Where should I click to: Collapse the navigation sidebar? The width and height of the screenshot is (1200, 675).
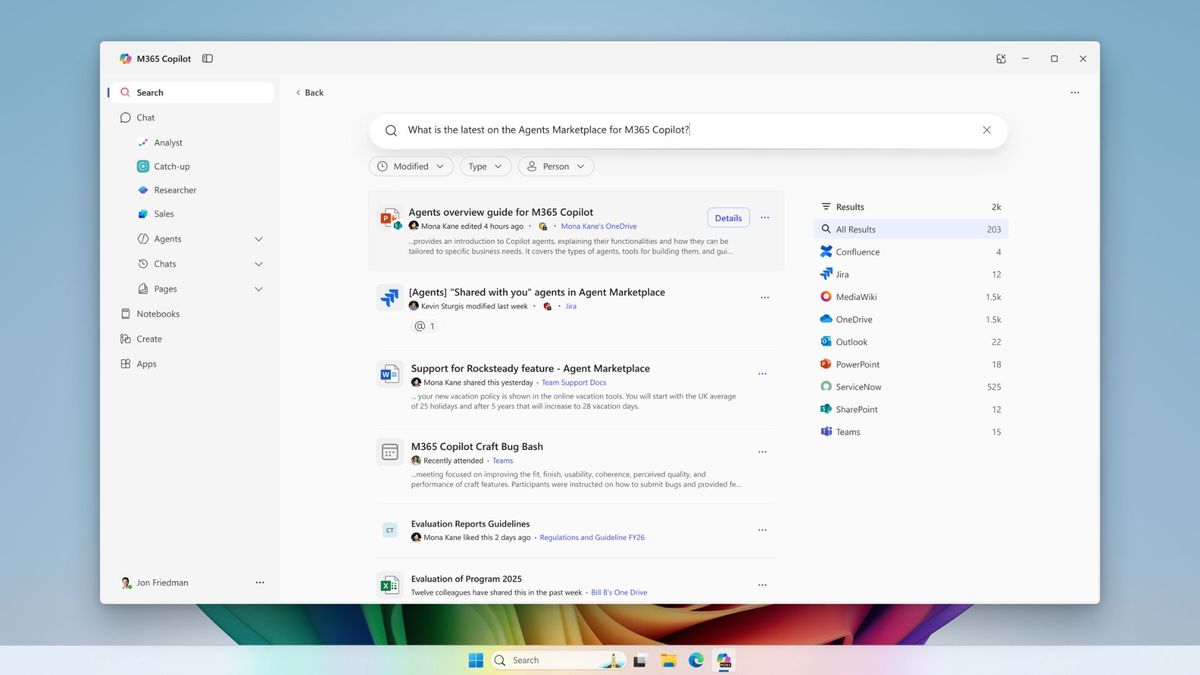coord(207,58)
